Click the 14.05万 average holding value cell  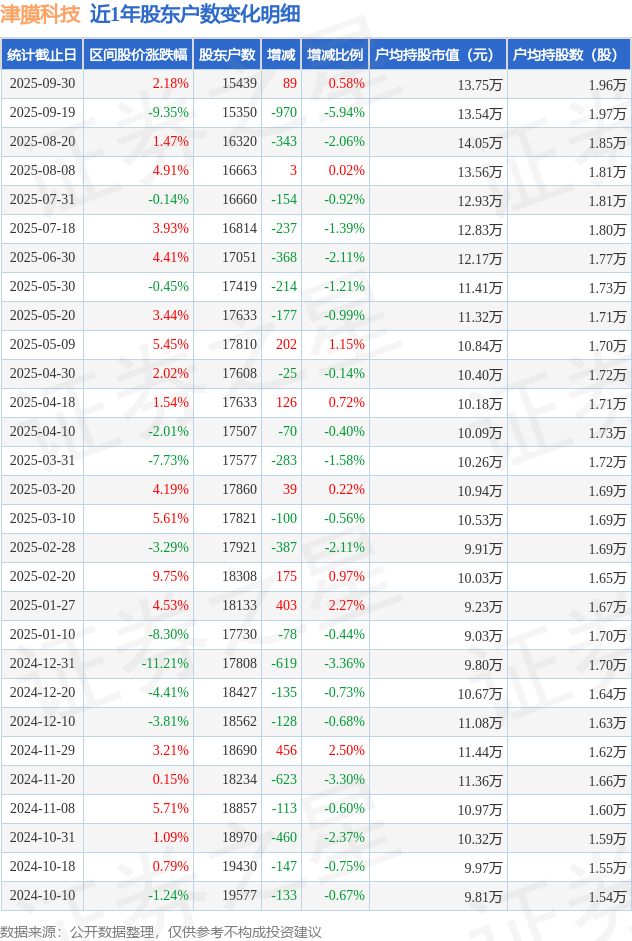click(479, 142)
